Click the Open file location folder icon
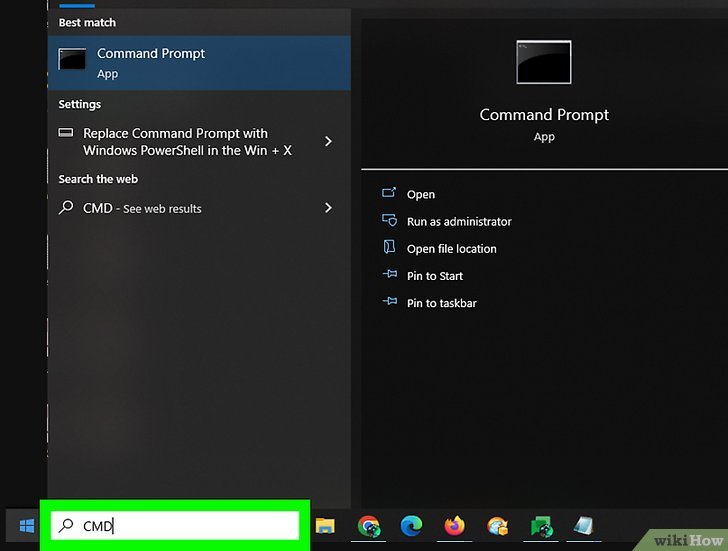The height and width of the screenshot is (551, 728). [389, 246]
